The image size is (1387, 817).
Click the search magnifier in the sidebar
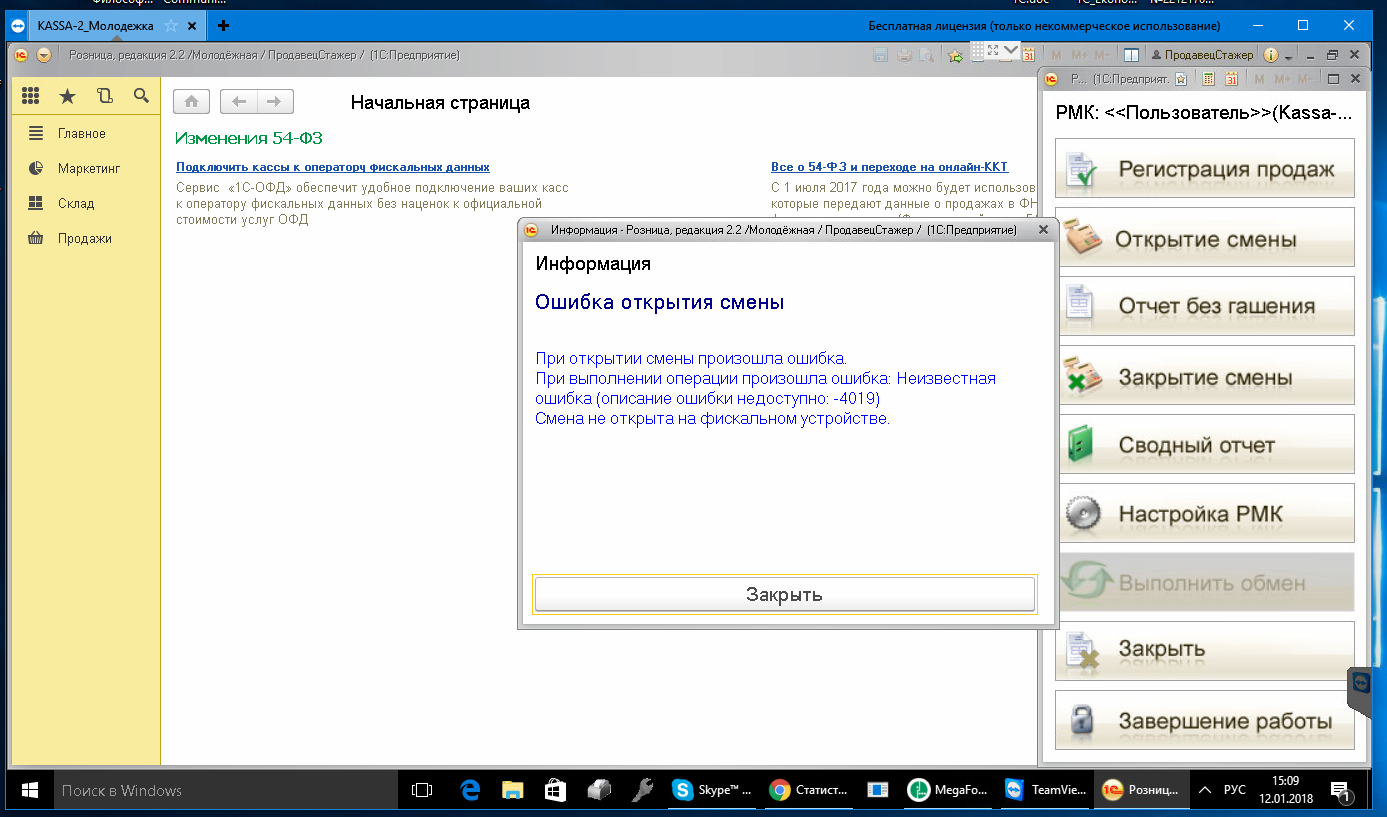tap(141, 96)
